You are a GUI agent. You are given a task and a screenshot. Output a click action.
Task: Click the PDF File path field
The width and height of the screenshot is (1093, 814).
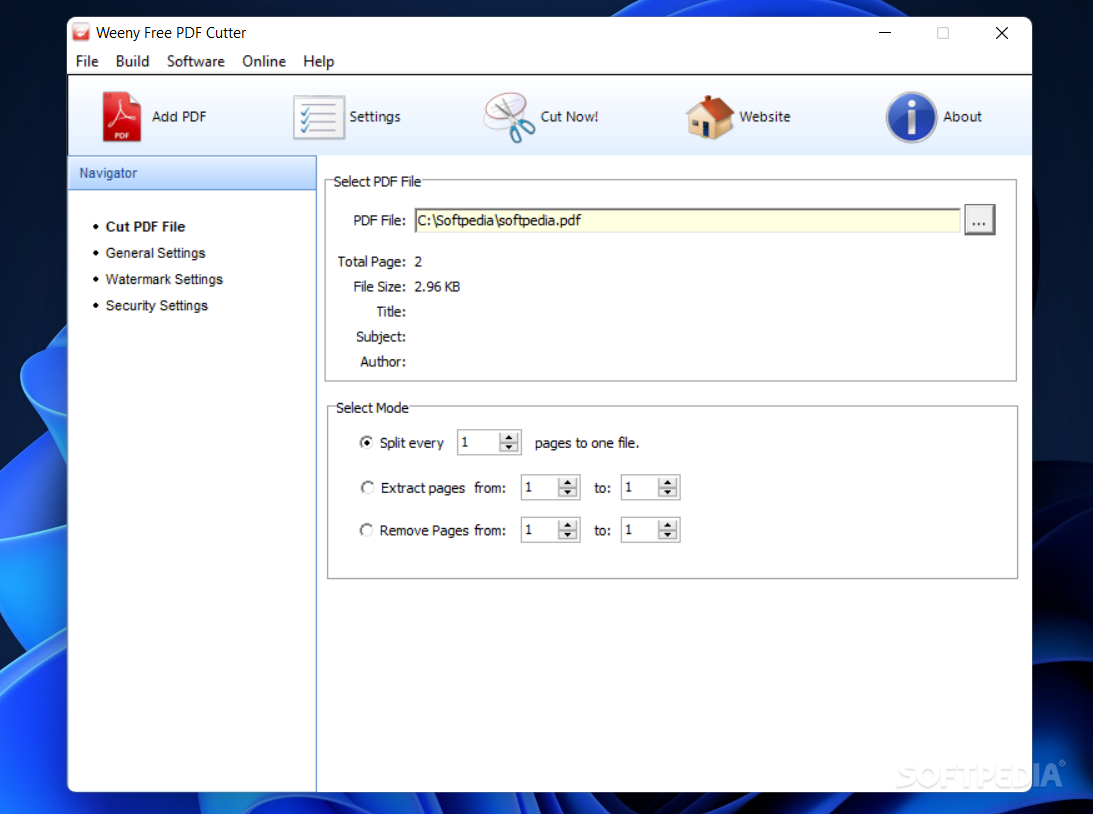click(x=687, y=220)
